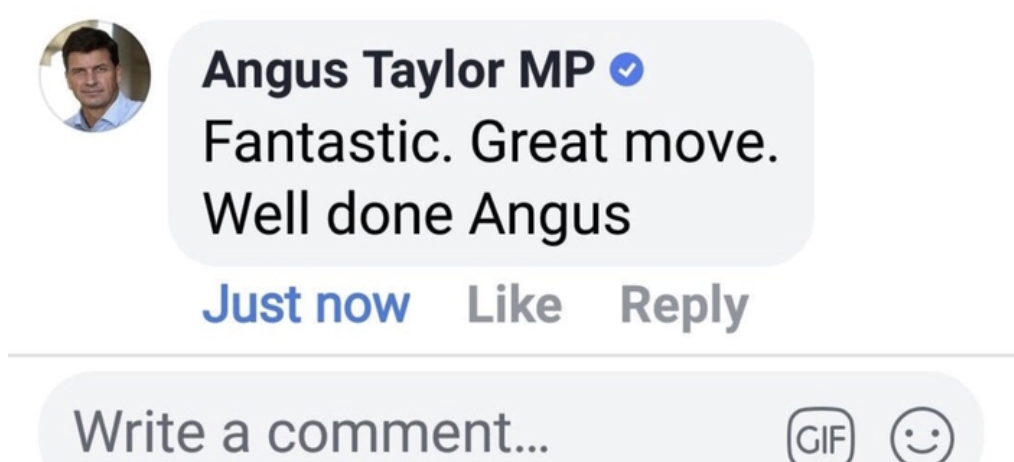This screenshot has height=462, width=1014.
Task: Like the 'Fantastic. Great move.' comment
Action: pos(514,305)
